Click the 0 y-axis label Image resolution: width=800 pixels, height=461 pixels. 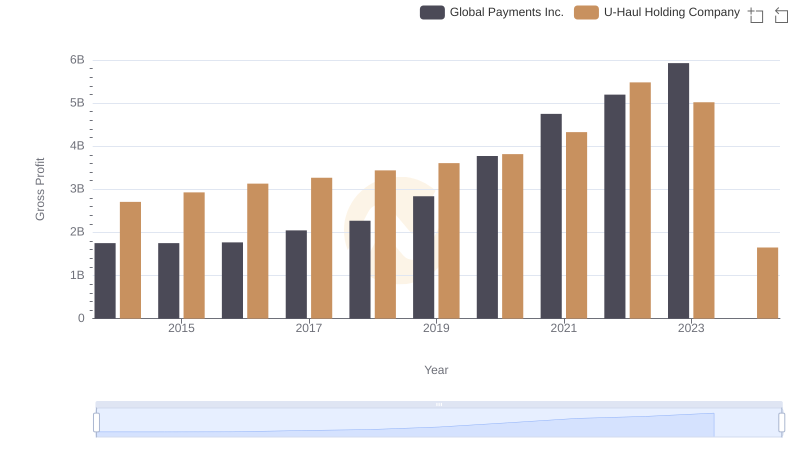coord(81,318)
